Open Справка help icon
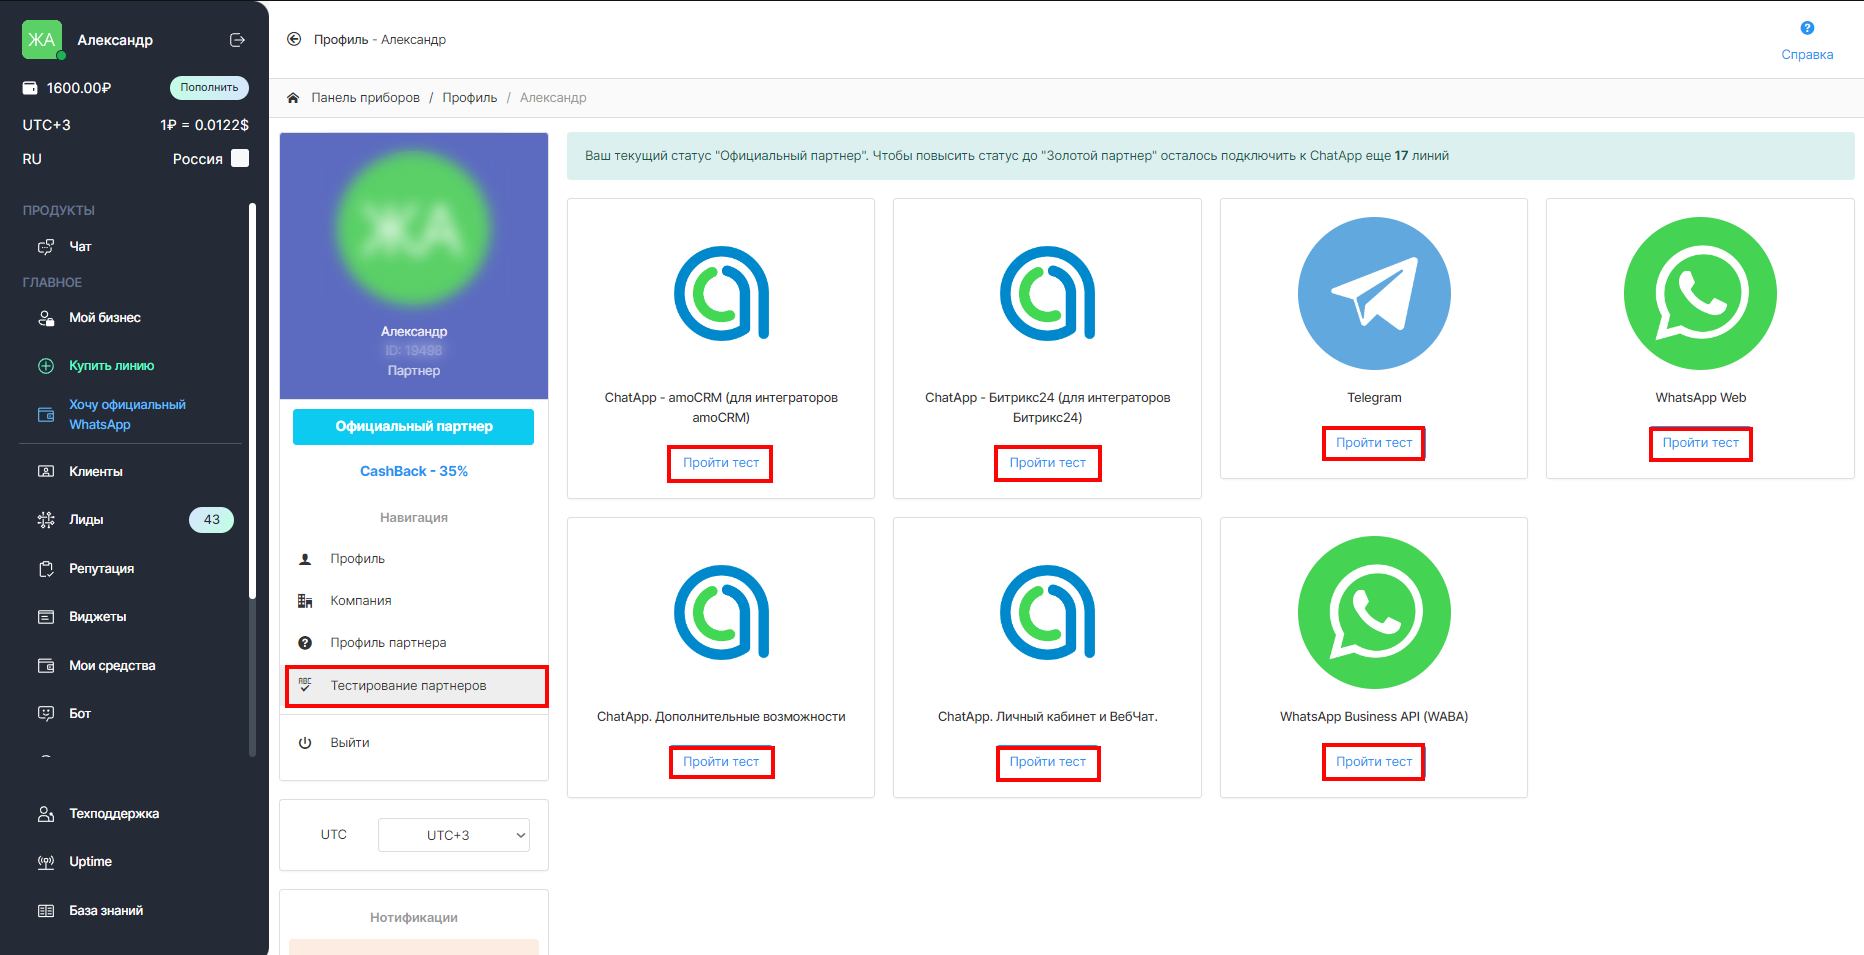The height and width of the screenshot is (955, 1864). pos(1806,29)
